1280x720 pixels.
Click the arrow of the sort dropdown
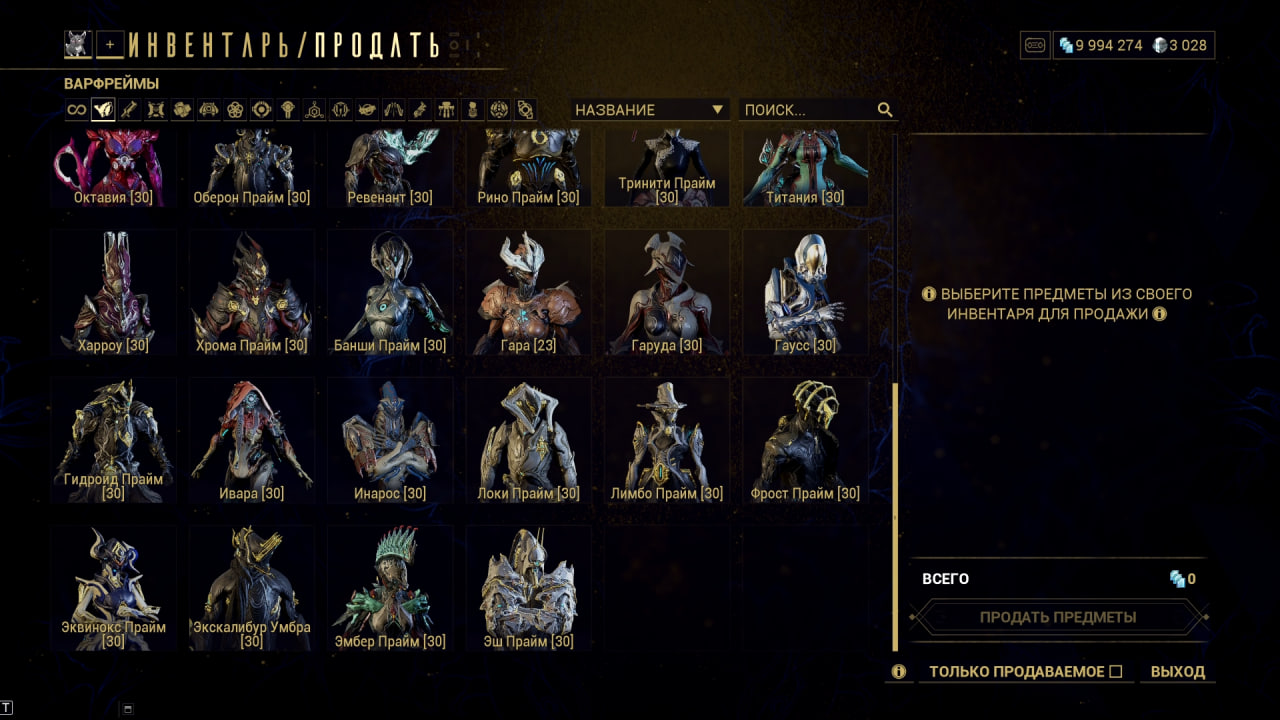tap(717, 110)
